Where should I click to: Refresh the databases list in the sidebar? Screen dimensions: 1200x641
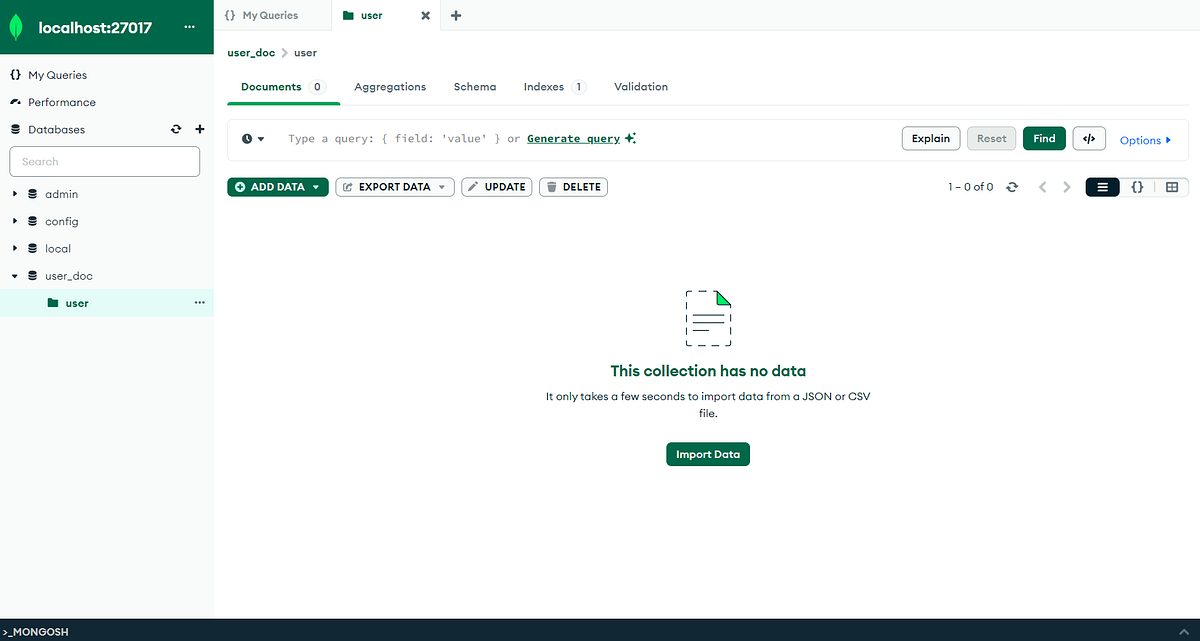coord(176,129)
